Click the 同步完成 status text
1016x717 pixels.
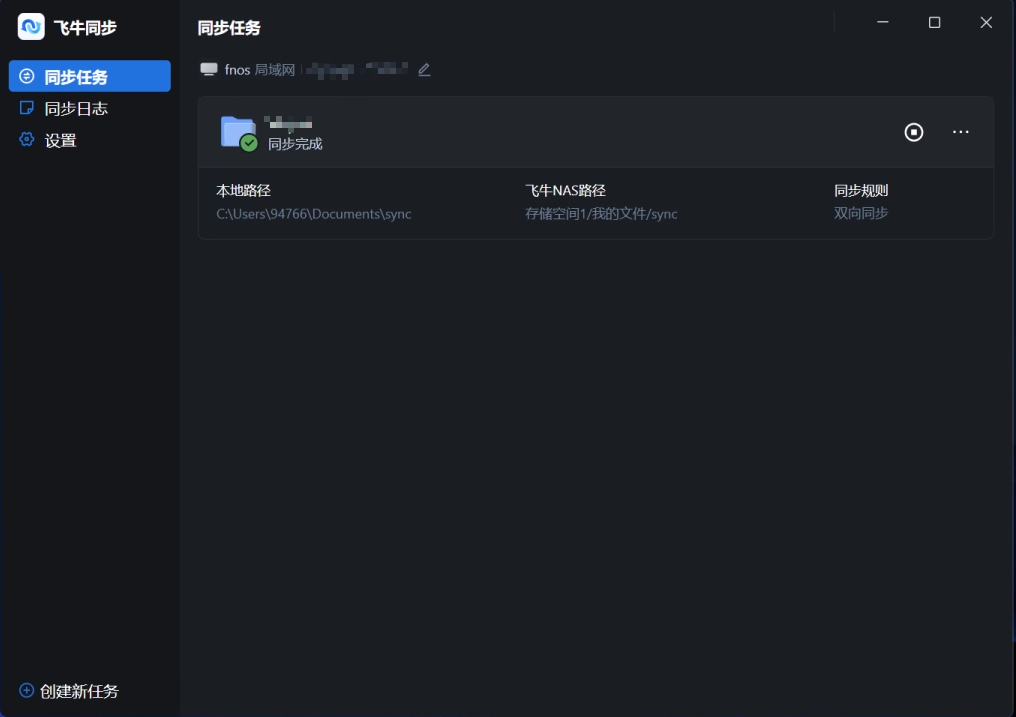point(295,144)
